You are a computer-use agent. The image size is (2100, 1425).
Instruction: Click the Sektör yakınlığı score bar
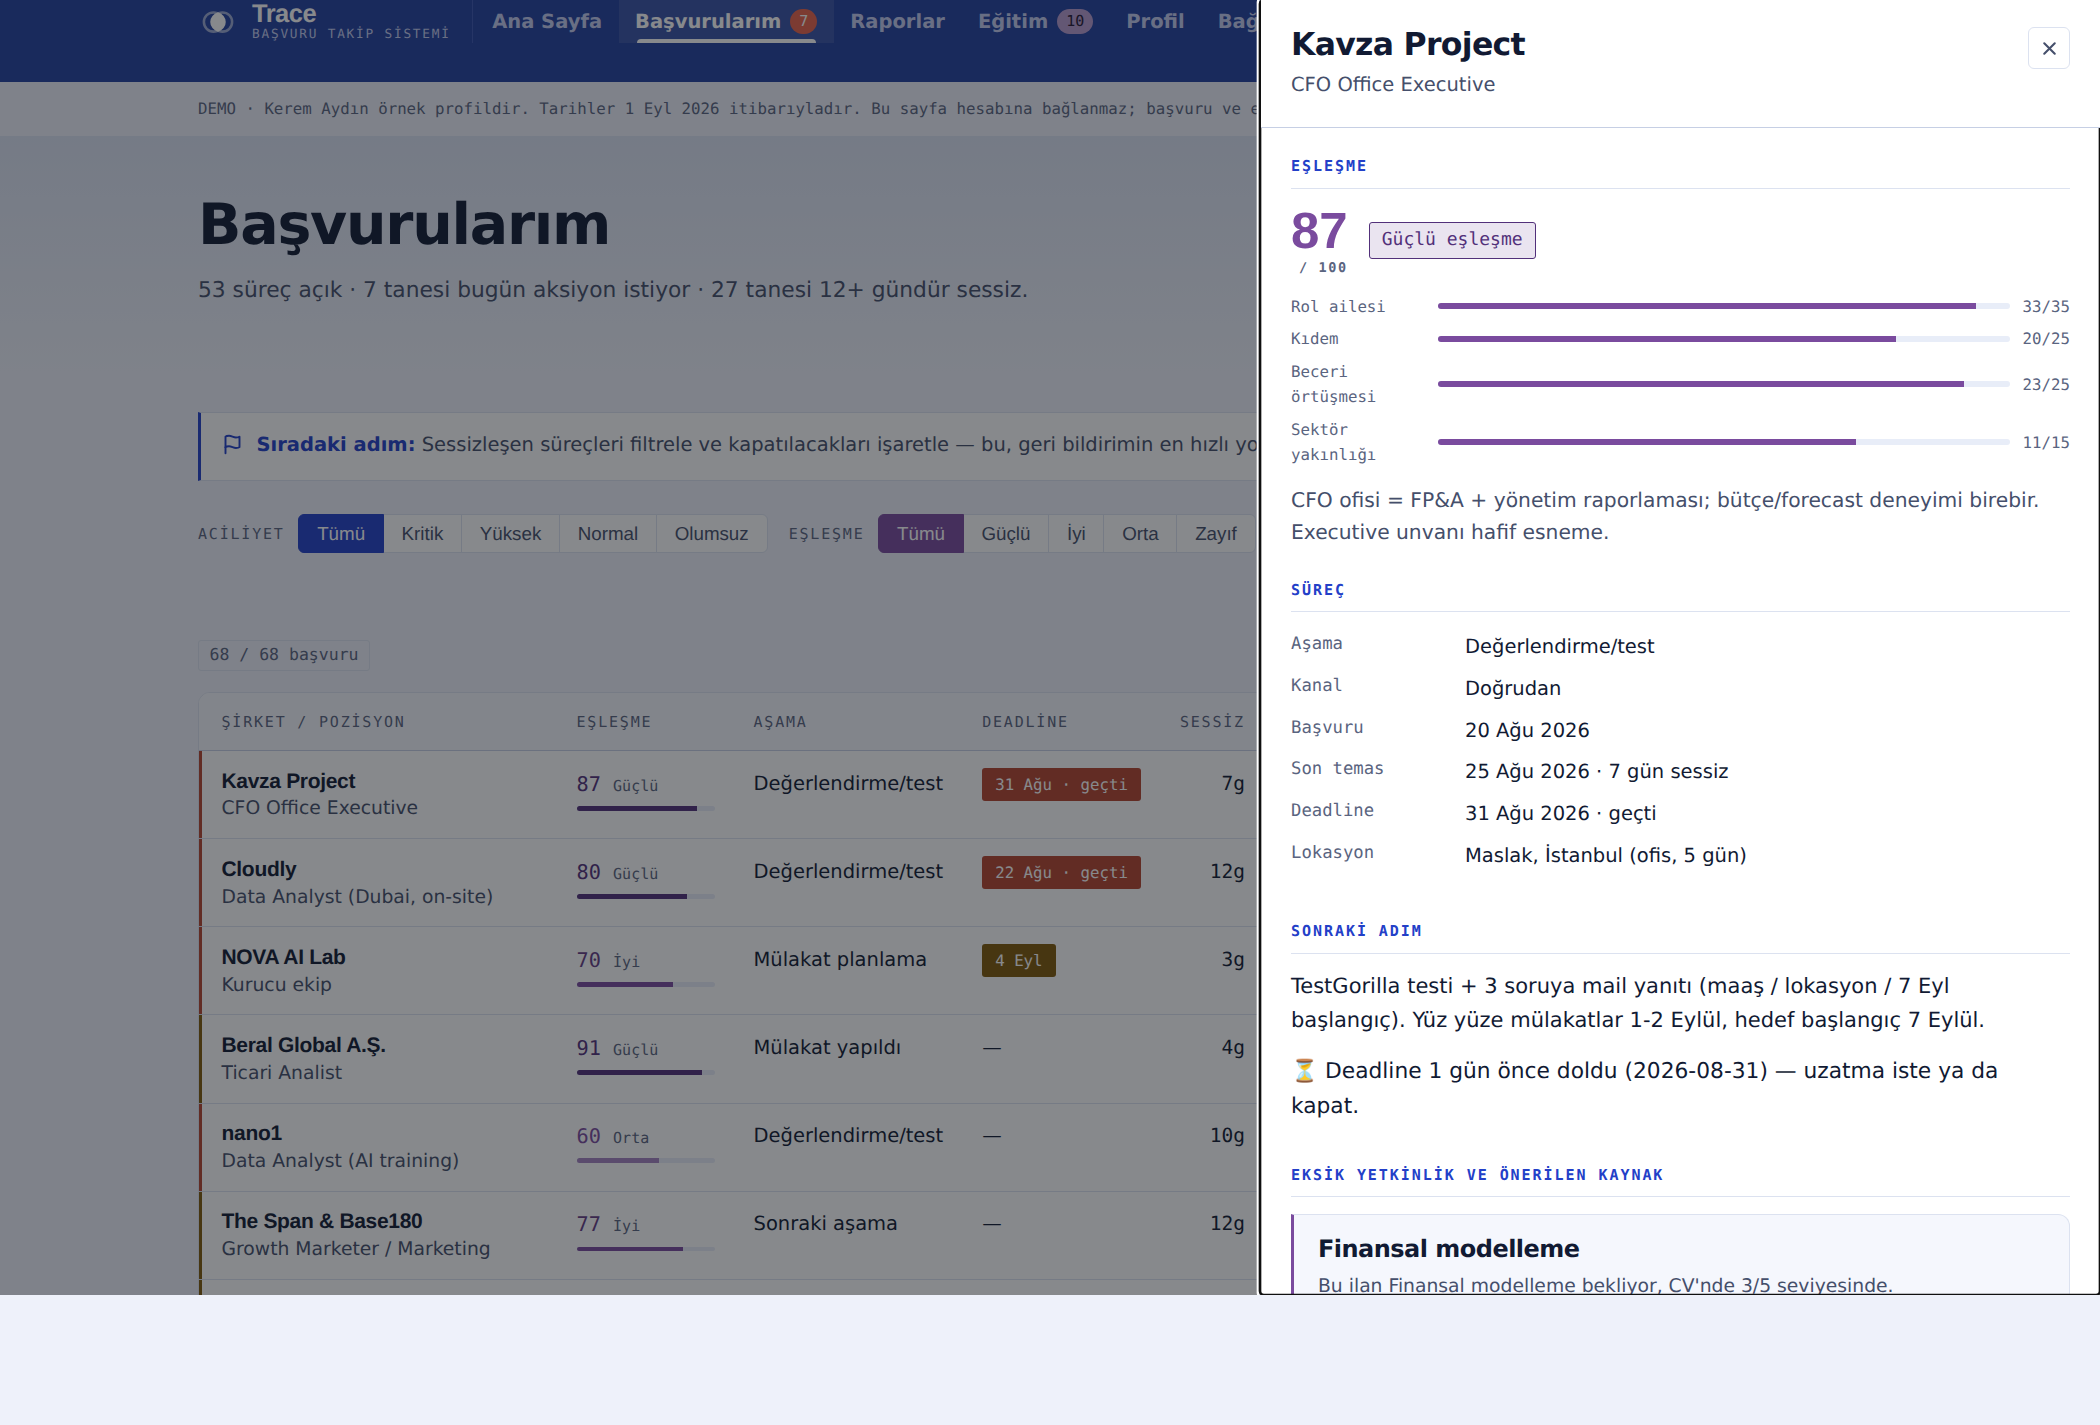coord(1723,442)
